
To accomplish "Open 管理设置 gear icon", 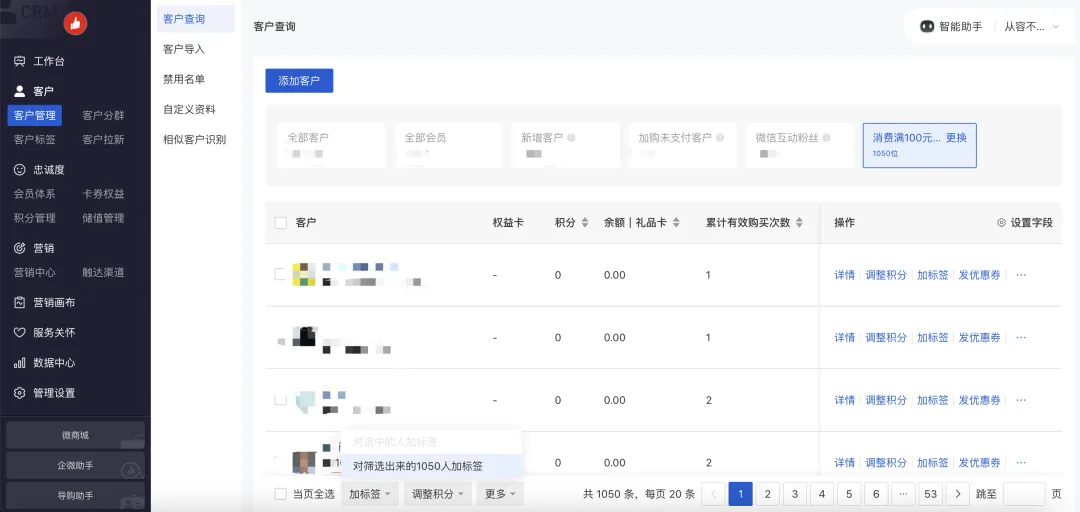I will (19, 393).
